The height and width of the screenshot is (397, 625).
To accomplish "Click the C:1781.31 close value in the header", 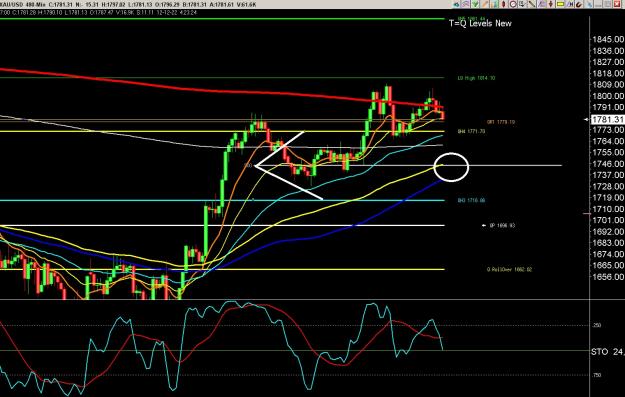I will [x=60, y=4].
